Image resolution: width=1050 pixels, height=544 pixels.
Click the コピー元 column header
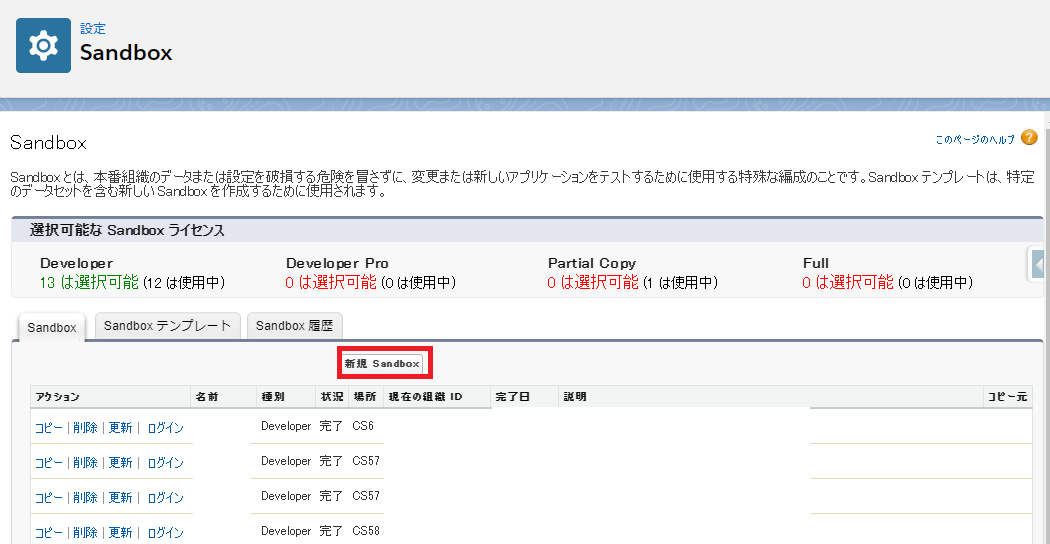pos(1008,397)
